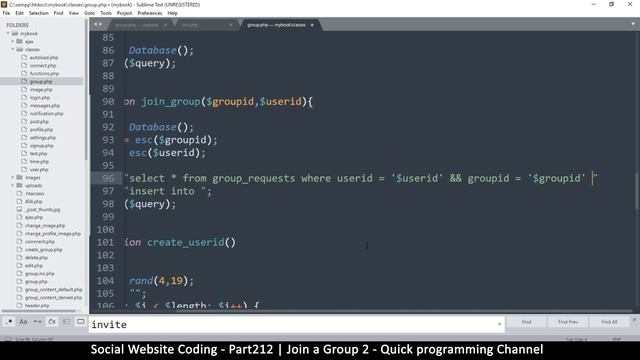The image size is (640, 360).
Task: Open image.php in the sidebar
Action: pos(41,89)
